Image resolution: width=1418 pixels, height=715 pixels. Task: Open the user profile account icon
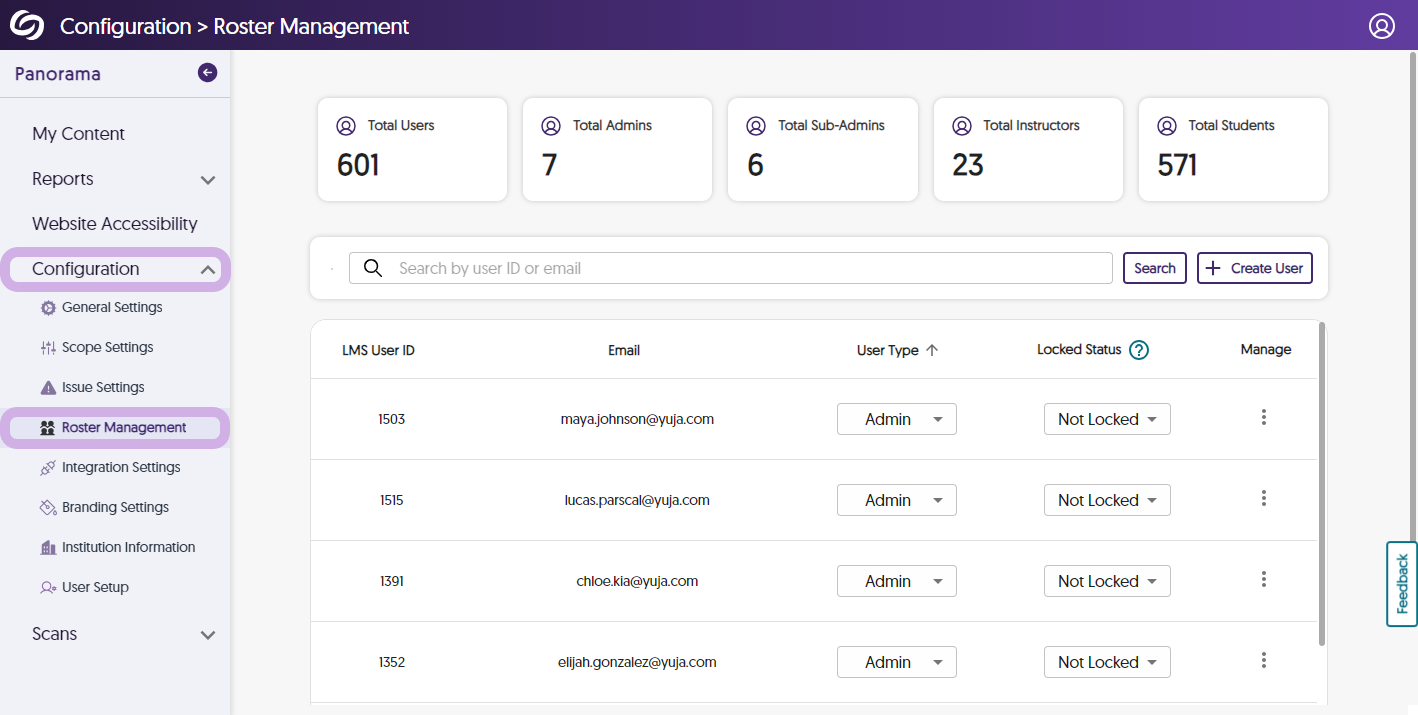[1381, 26]
